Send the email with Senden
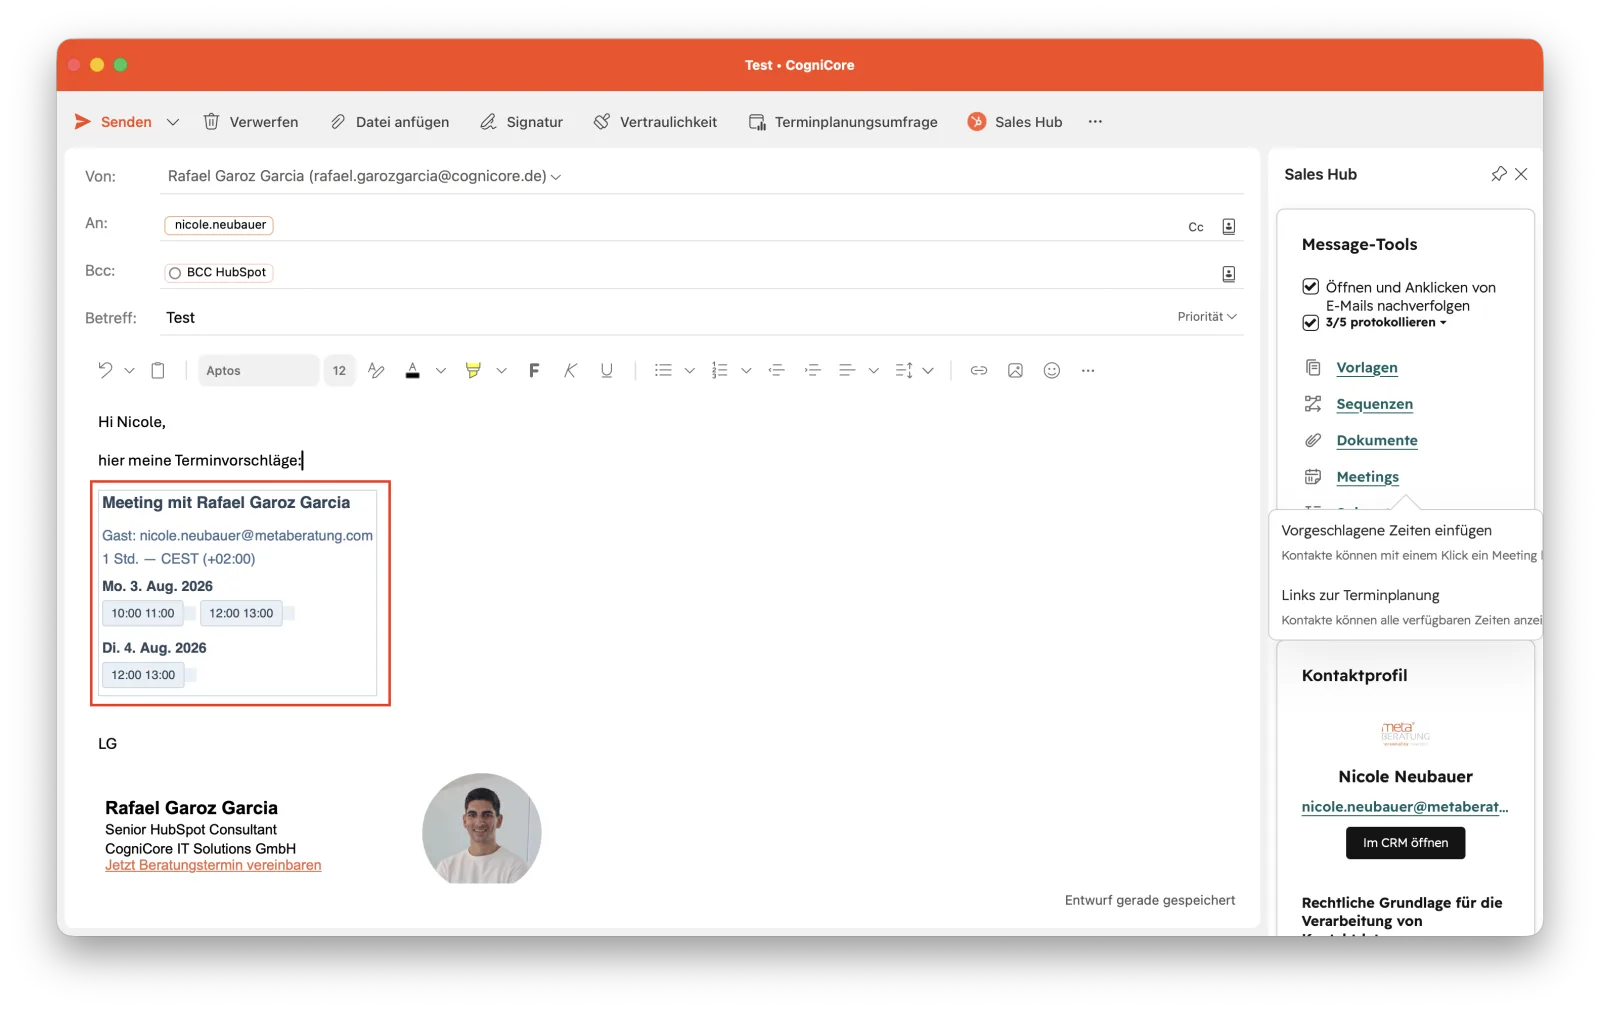 [113, 122]
